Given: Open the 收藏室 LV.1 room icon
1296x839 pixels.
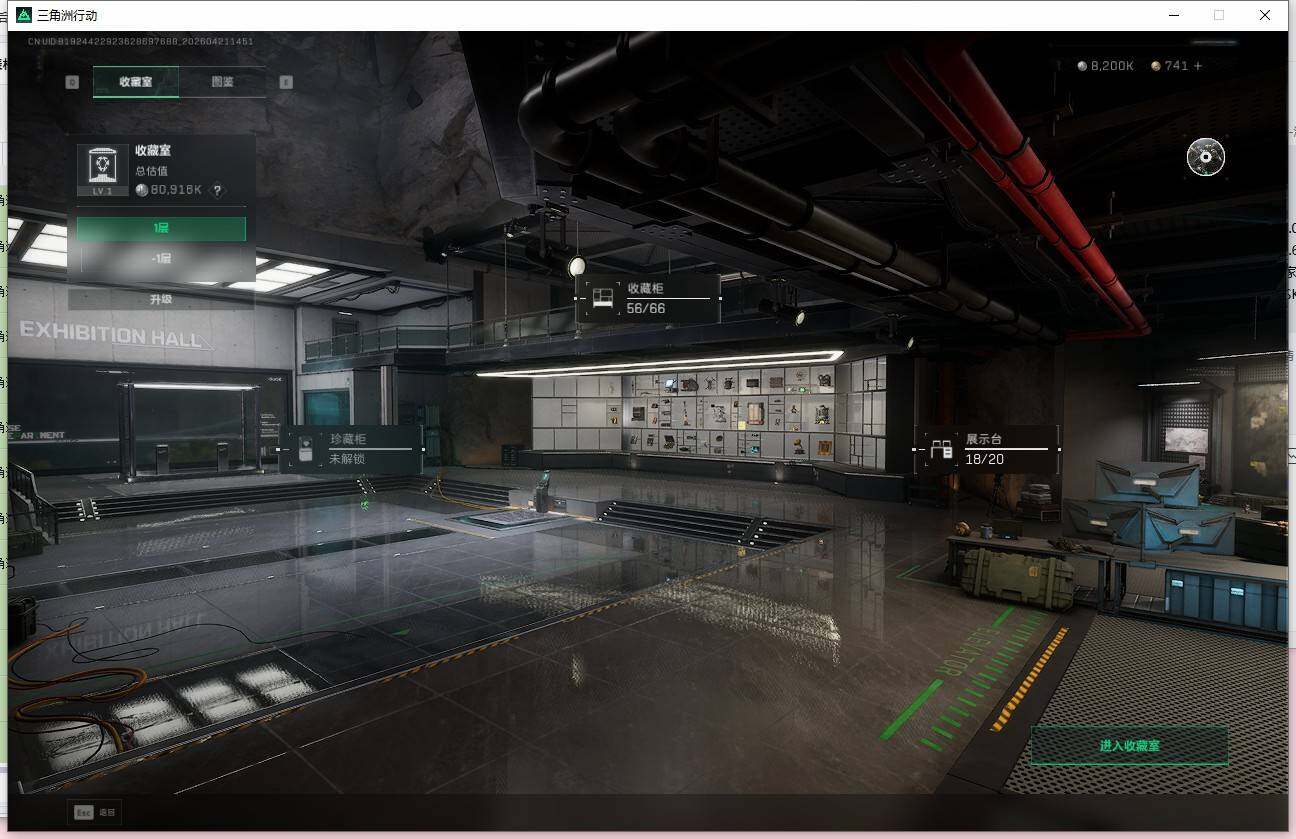Looking at the screenshot, I should tap(103, 170).
